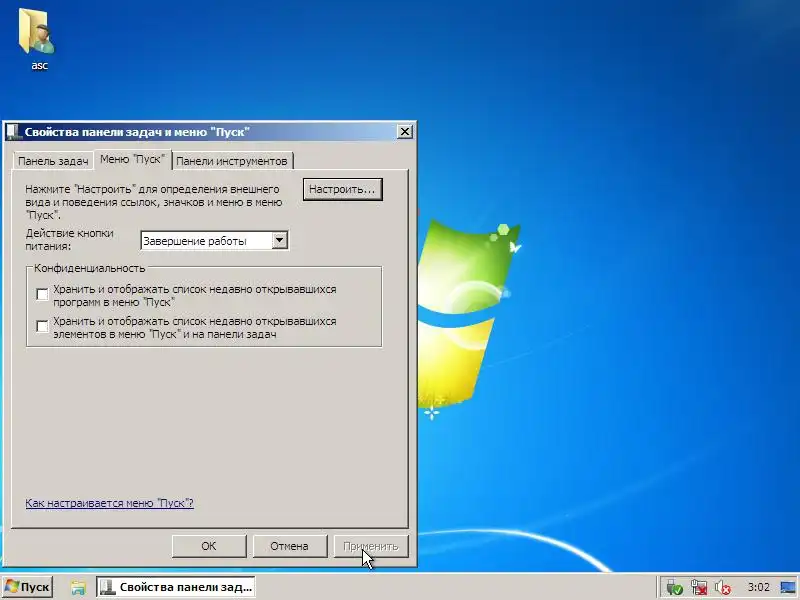Click the Пуск start button

[x=28, y=587]
